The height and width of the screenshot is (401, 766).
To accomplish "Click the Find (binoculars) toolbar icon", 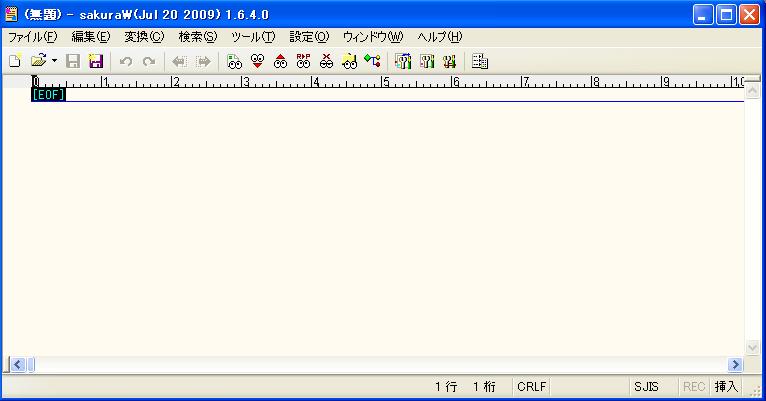I will coord(234,61).
